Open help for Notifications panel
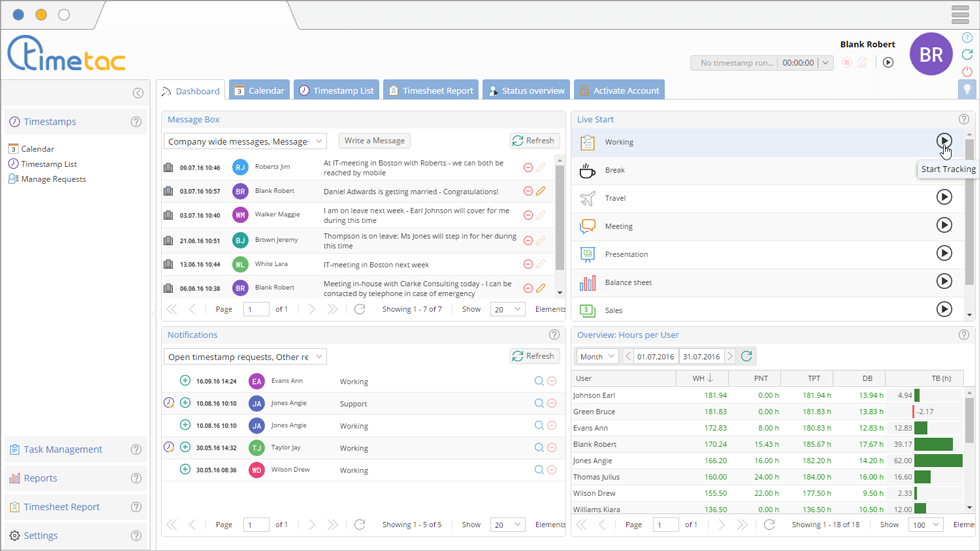980x551 pixels. pyautogui.click(x=554, y=334)
